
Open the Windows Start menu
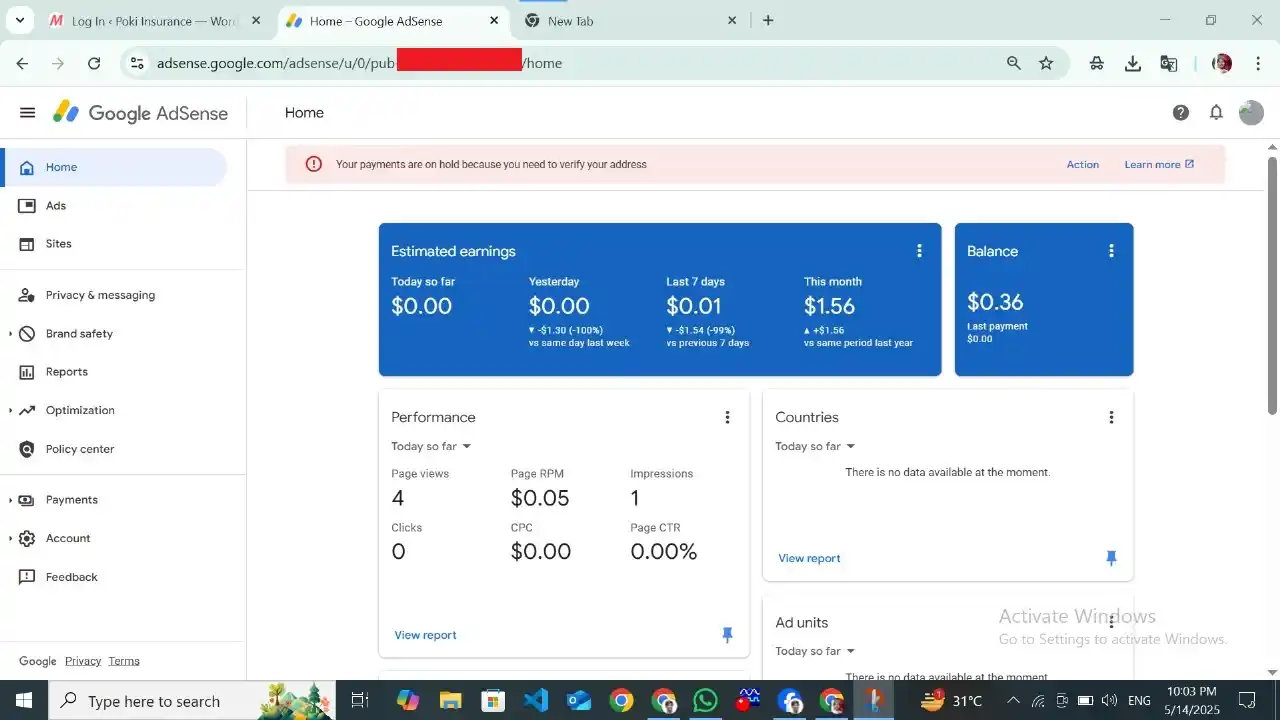click(x=24, y=701)
